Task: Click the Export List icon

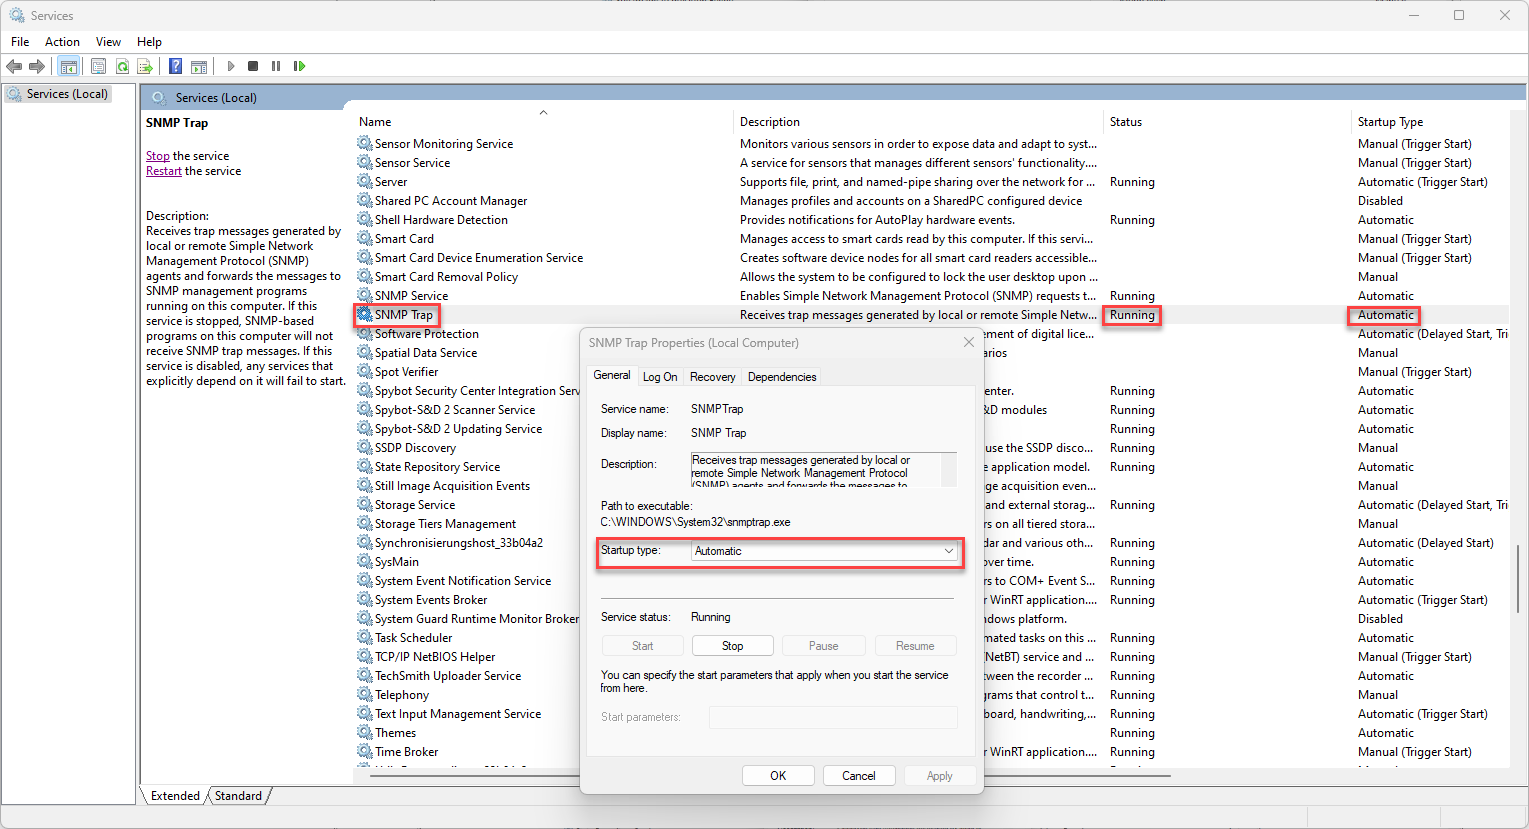Action: click(145, 66)
